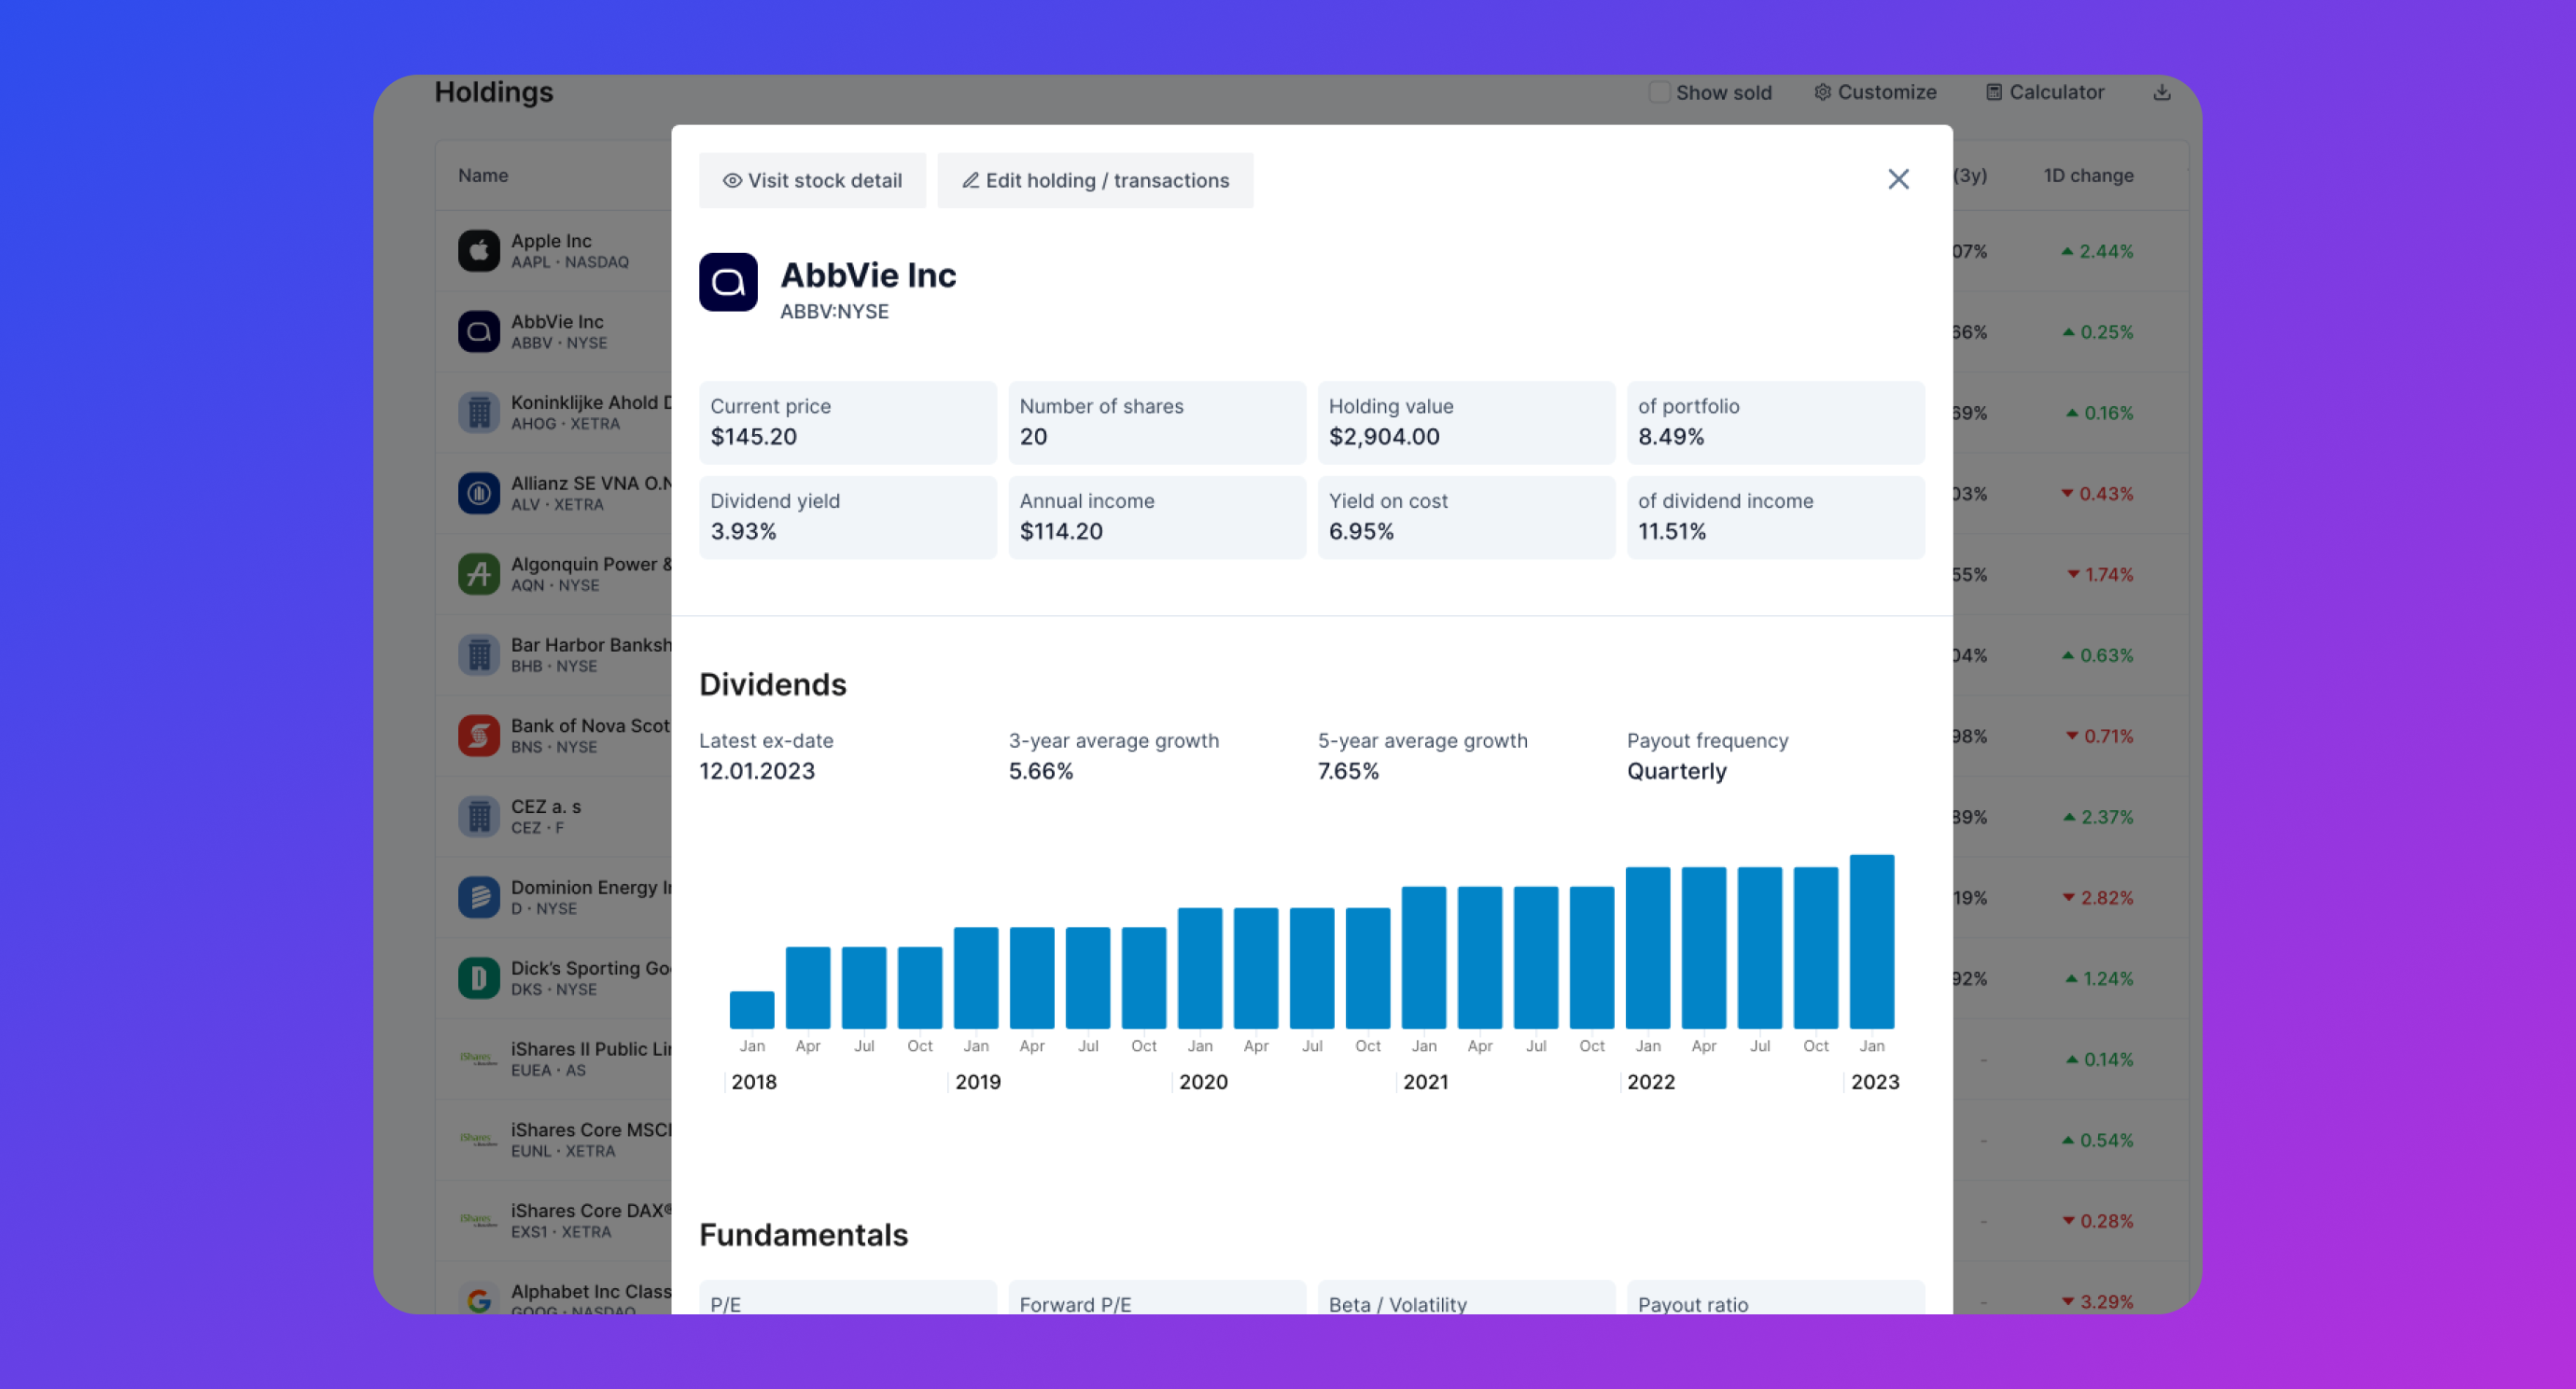Screen dimensions: 2576x1389
Task: Sort holdings by Name column header
Action: [483, 175]
